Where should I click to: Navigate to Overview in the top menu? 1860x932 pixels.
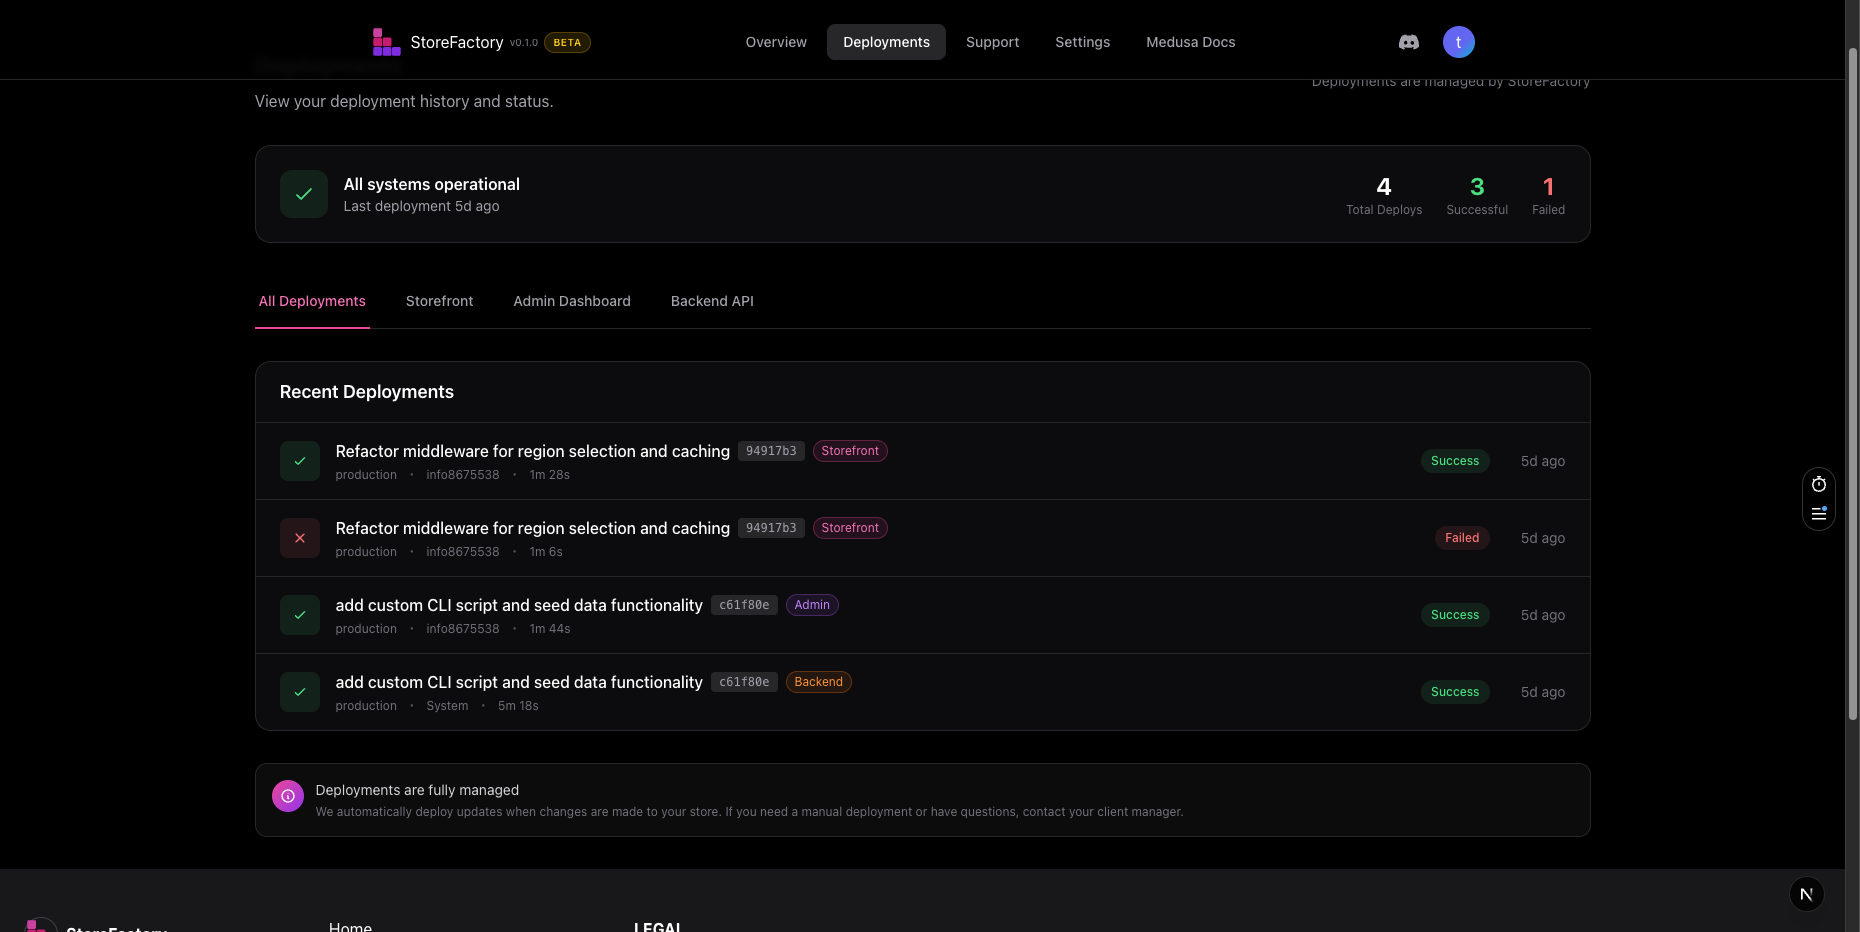tap(775, 42)
